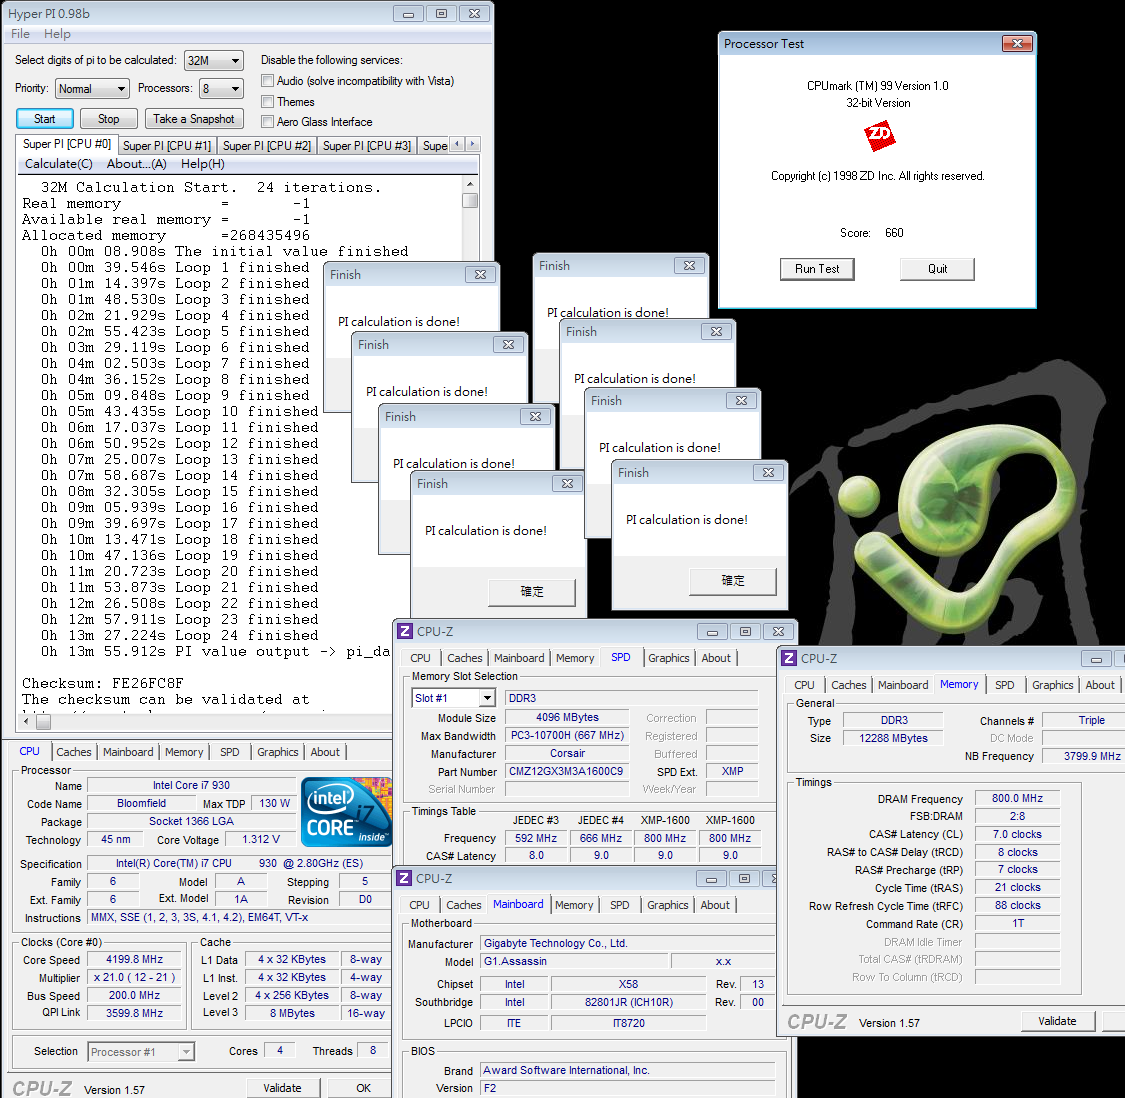Click Take a Snapshot button
1125x1098 pixels.
coord(194,119)
